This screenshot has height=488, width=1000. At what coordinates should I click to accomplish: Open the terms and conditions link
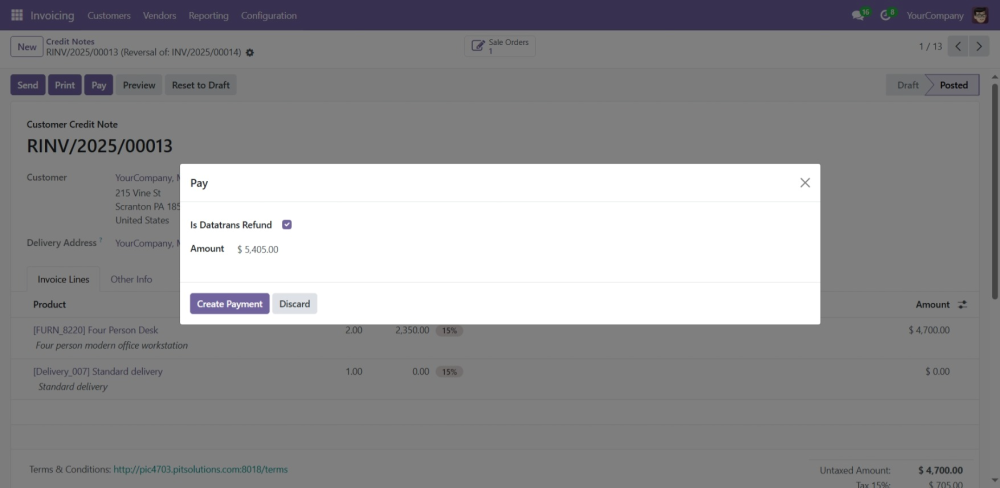(200, 469)
